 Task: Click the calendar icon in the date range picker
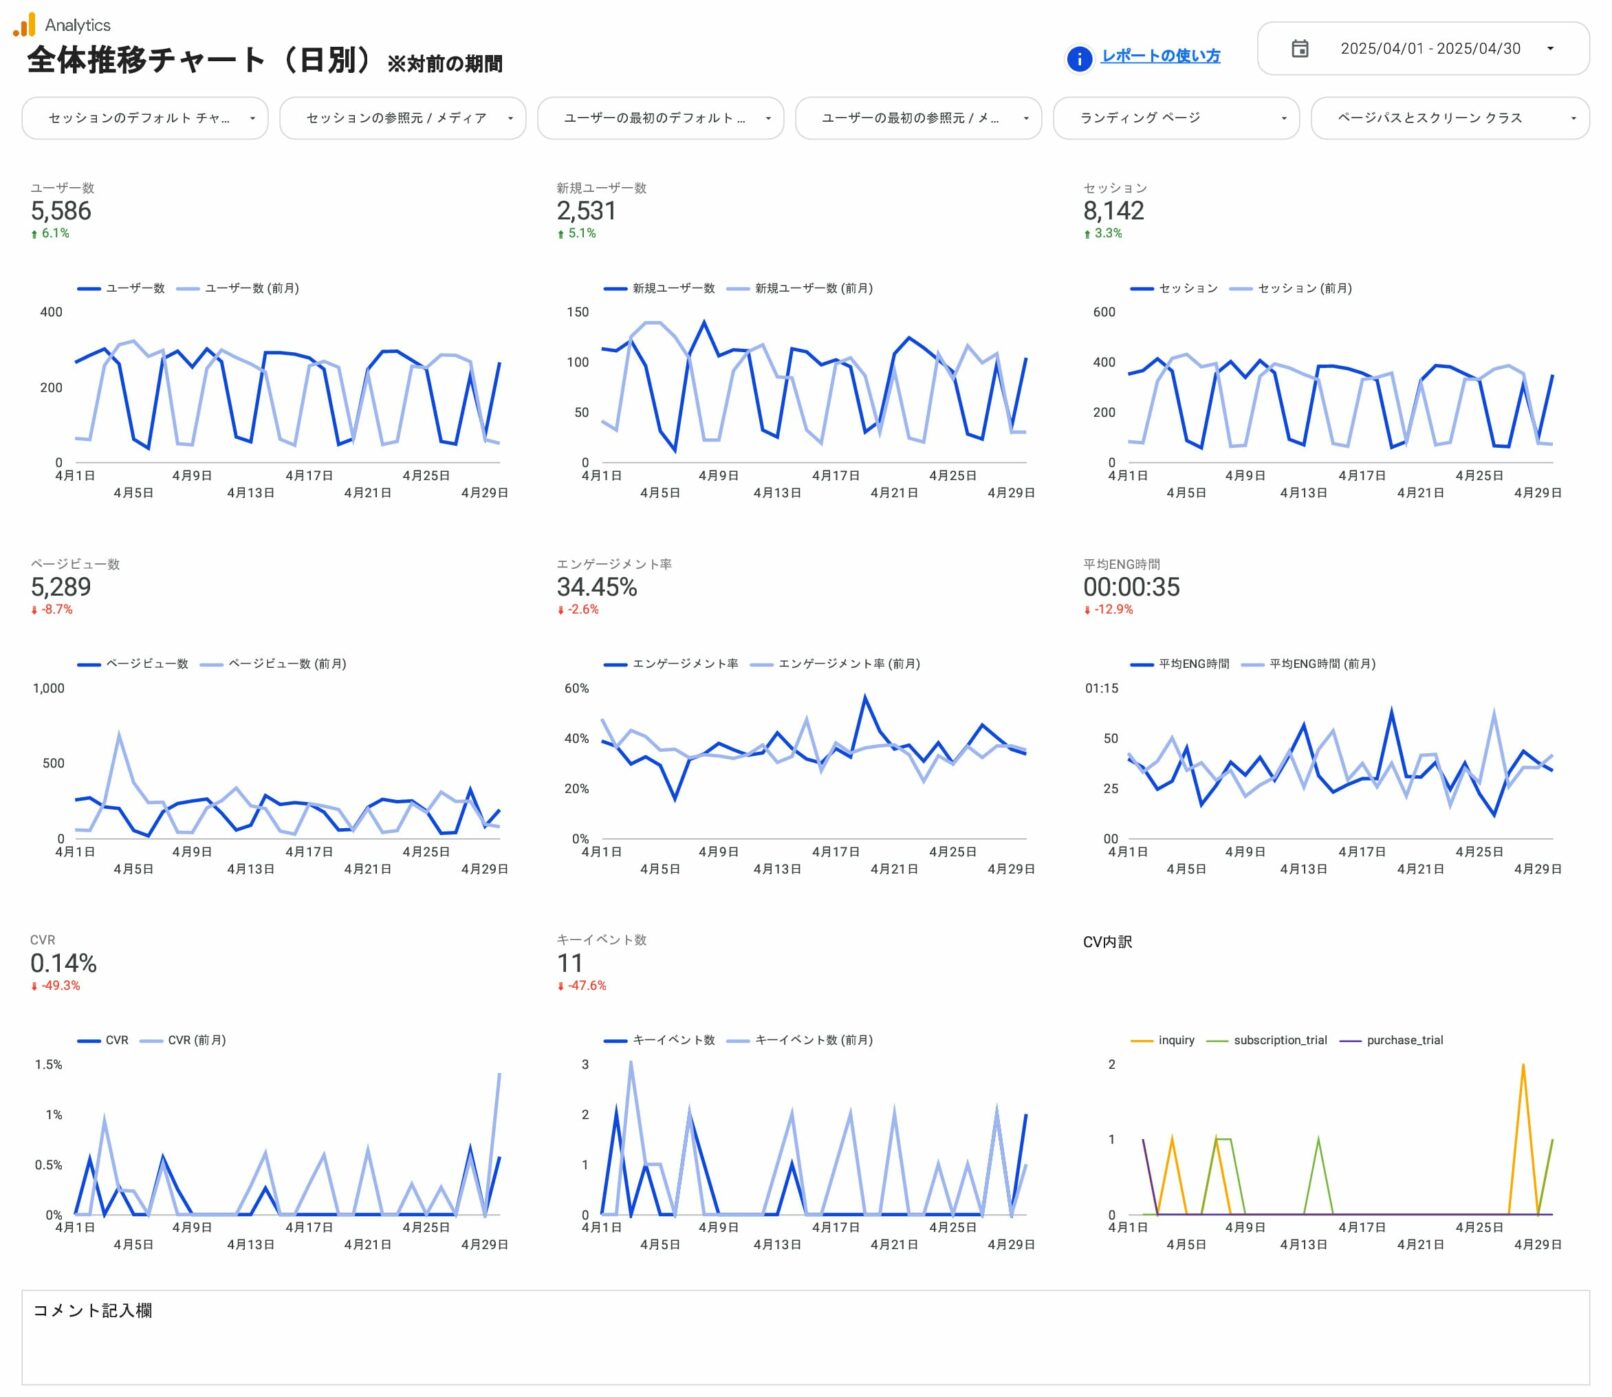[1299, 48]
